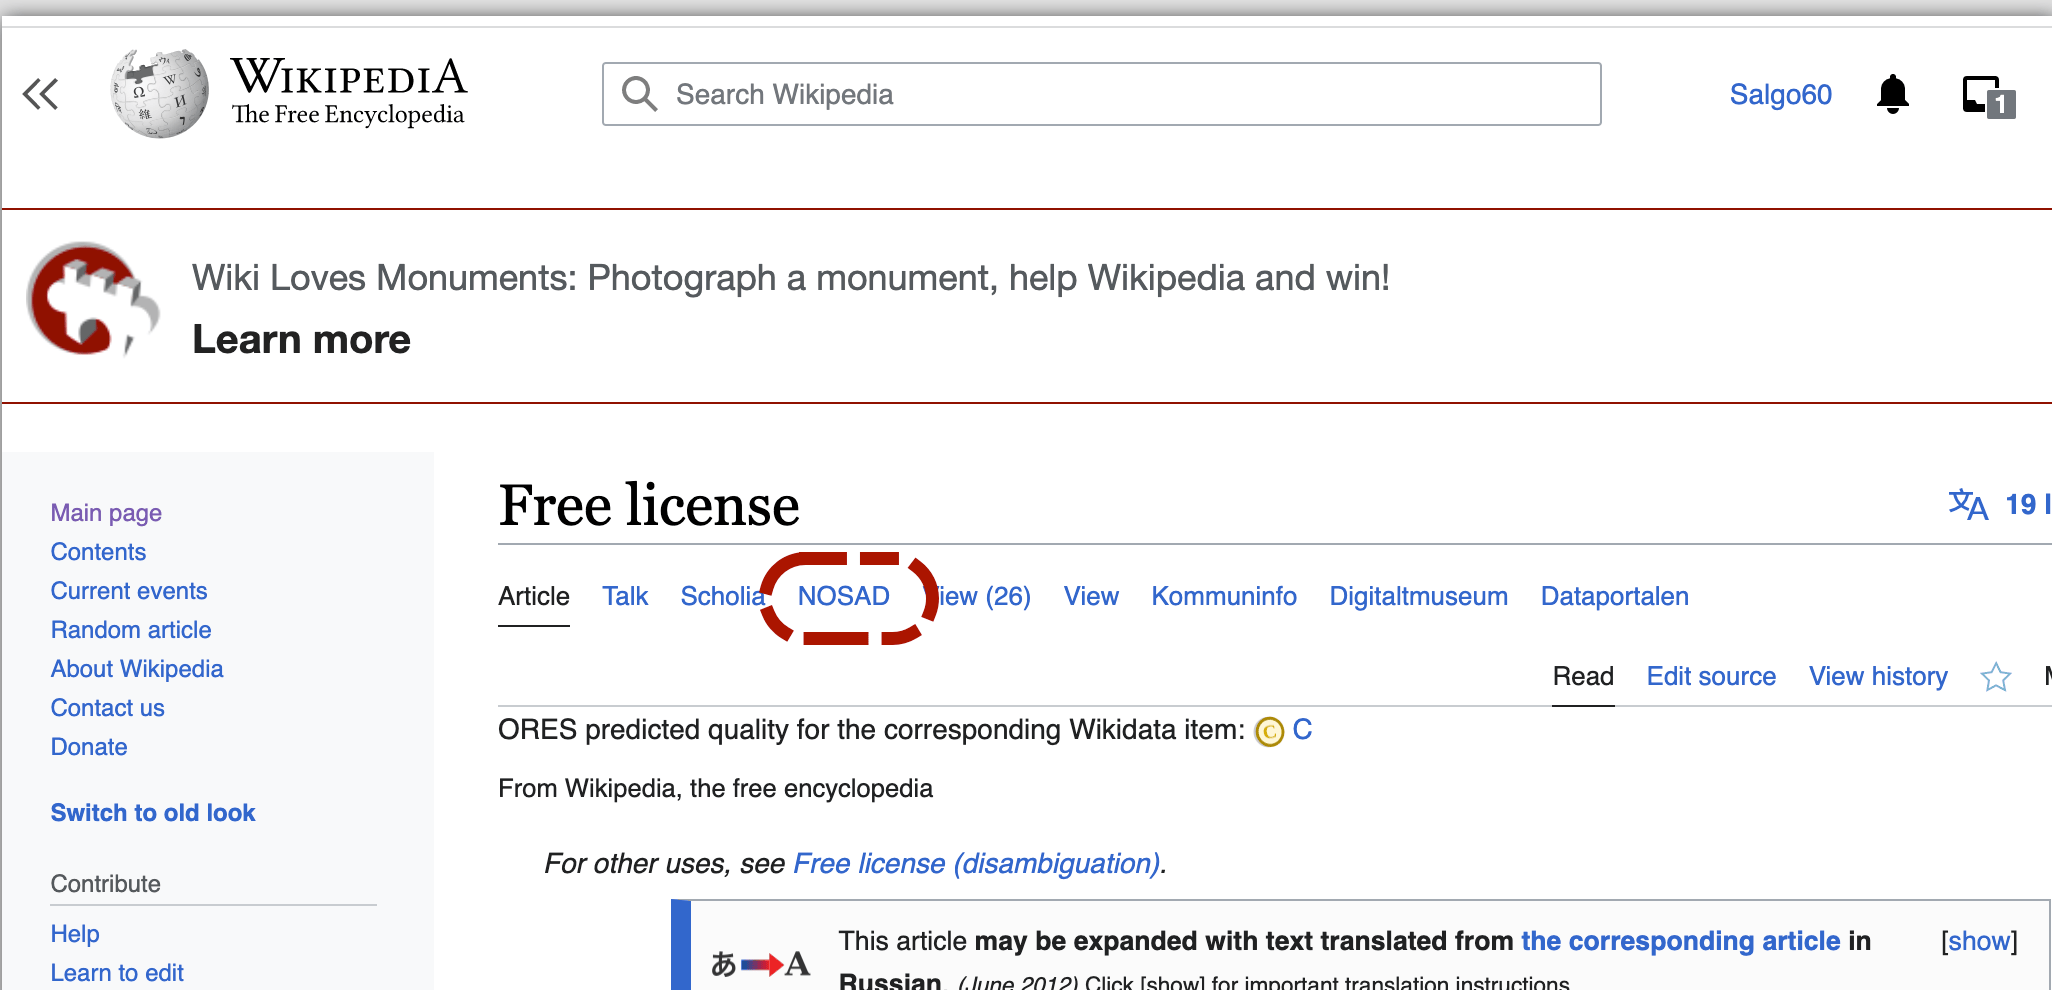Go to Random article
Viewport: 2052px width, 990px height.
131,630
